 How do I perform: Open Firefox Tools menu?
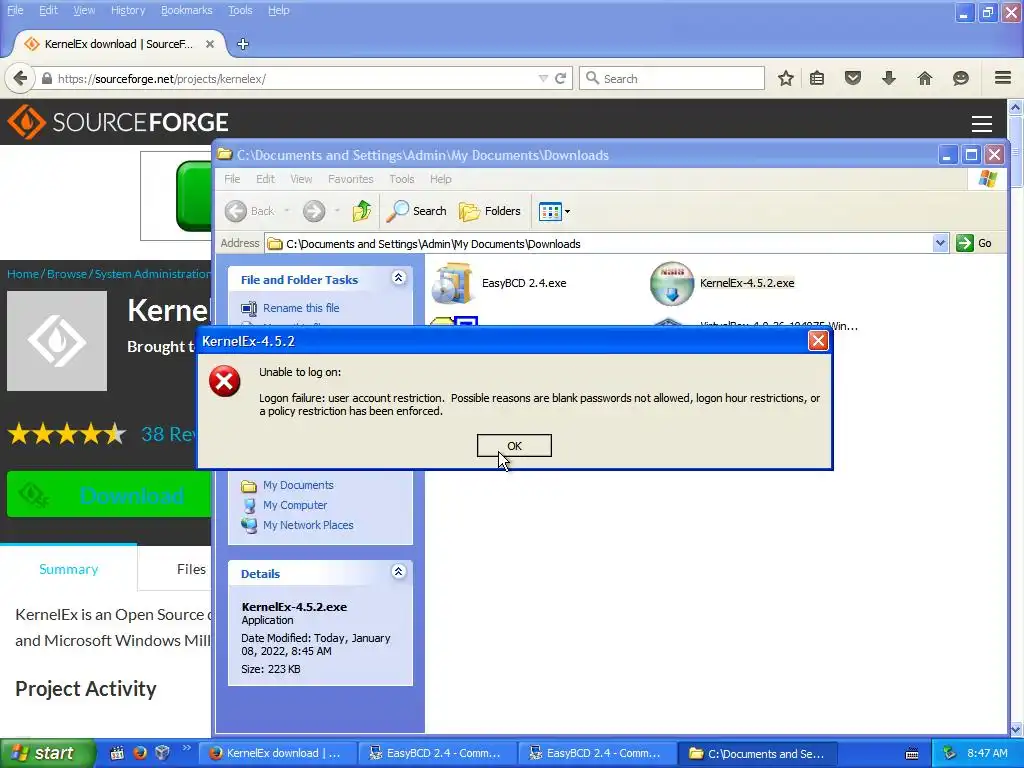(240, 10)
